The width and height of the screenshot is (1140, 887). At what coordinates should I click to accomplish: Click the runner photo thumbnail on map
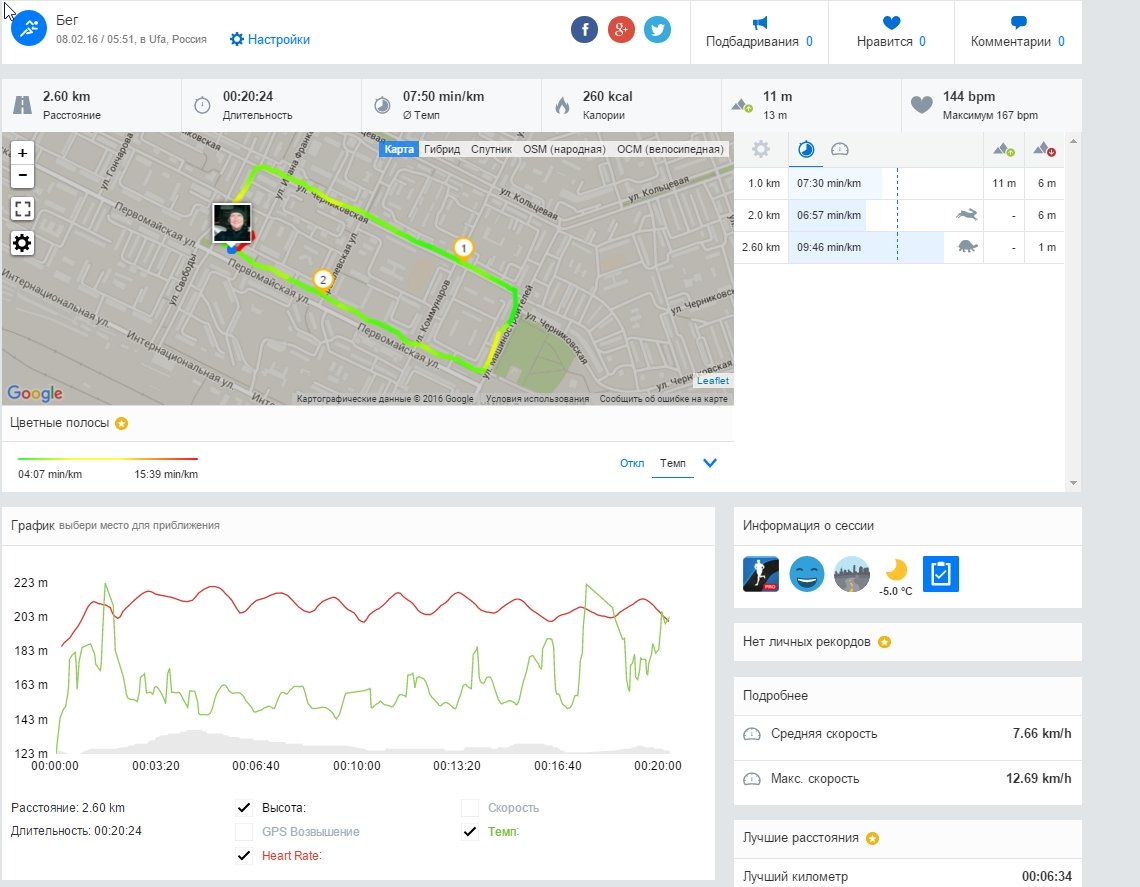tap(231, 222)
